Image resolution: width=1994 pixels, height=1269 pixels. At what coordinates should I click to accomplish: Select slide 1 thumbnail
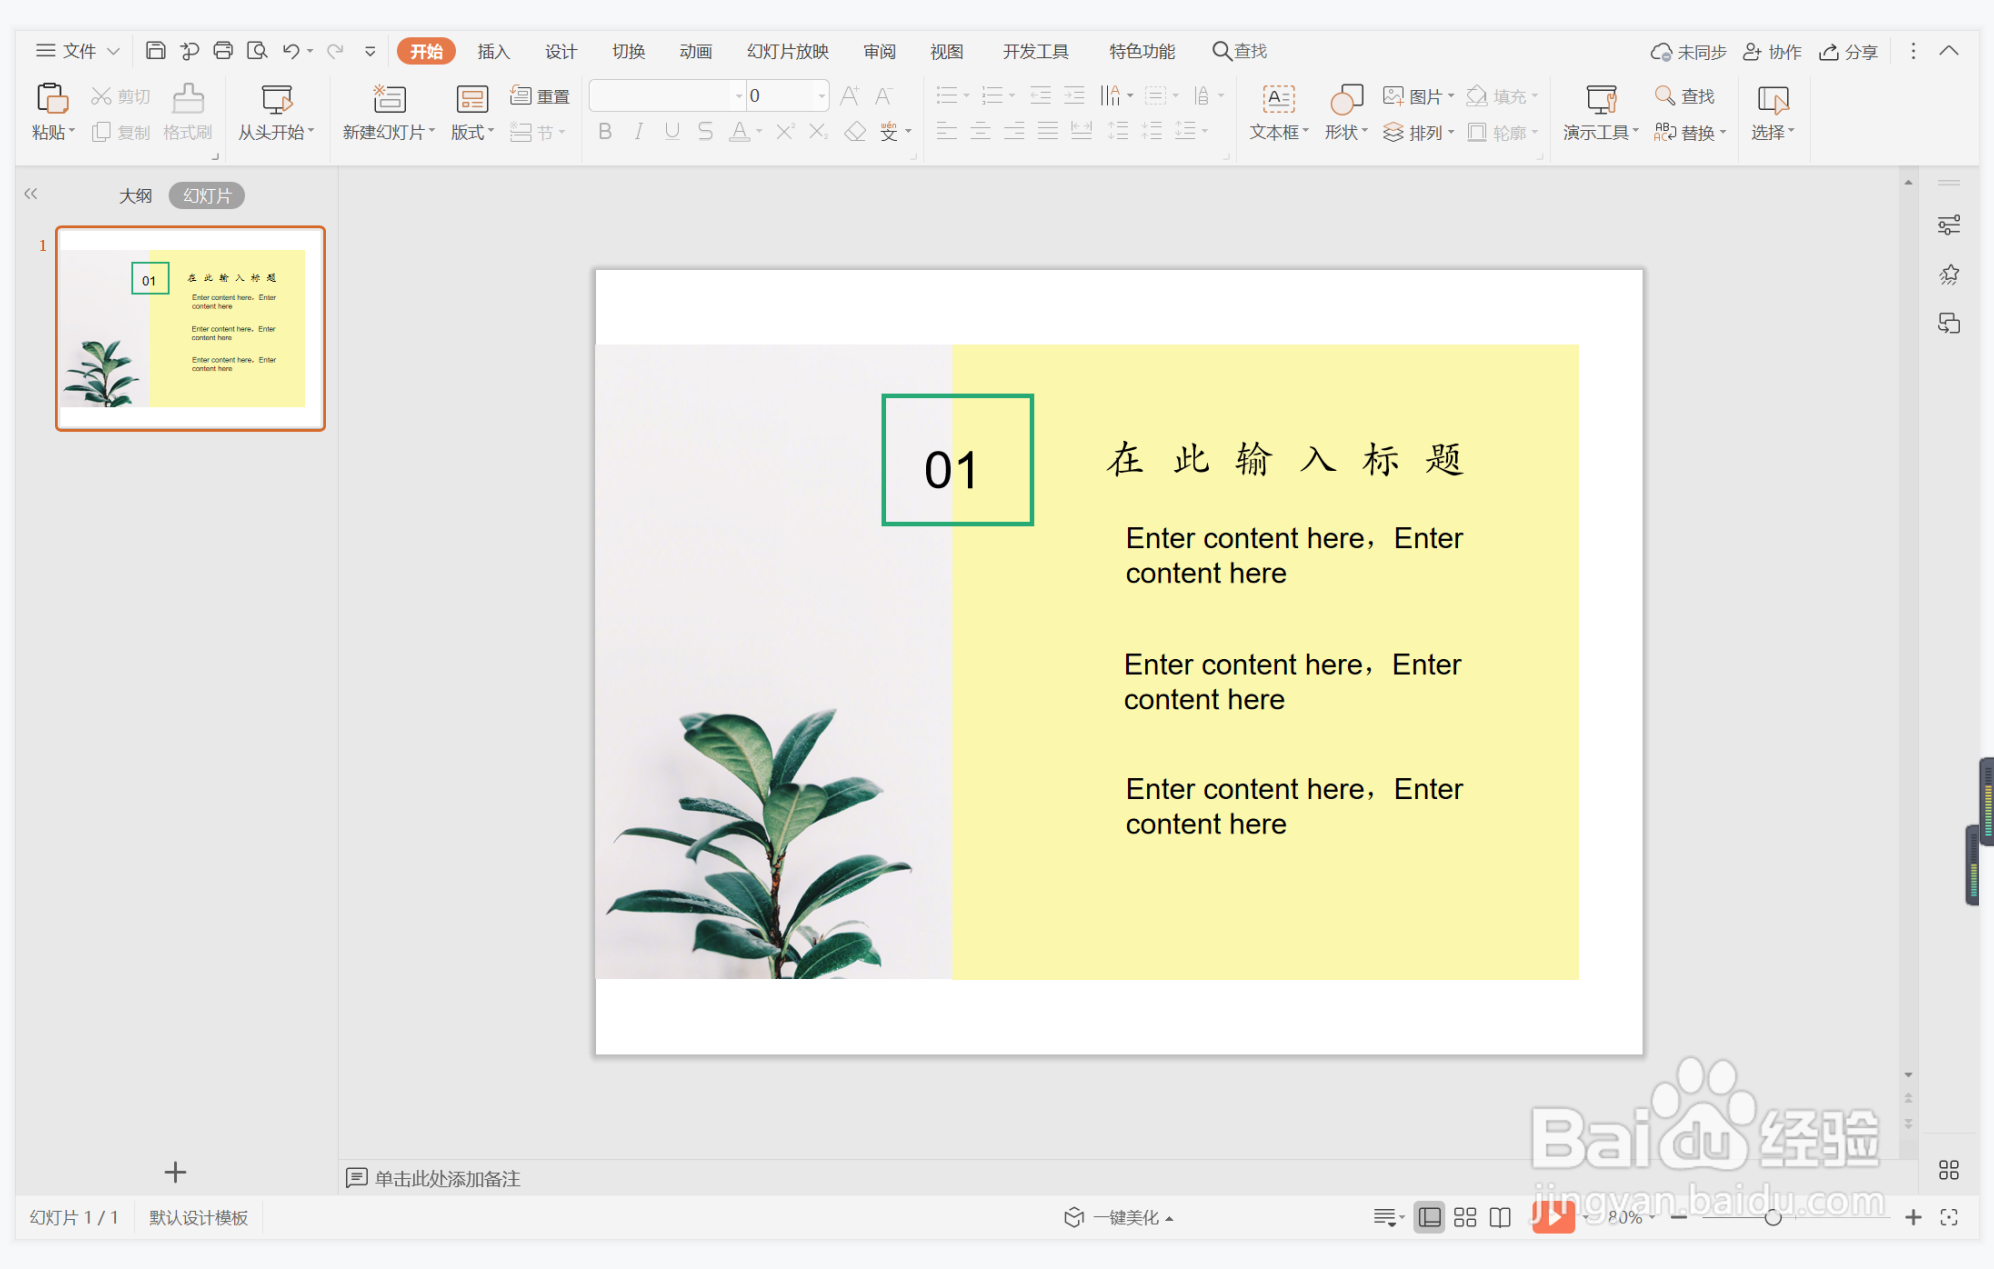click(x=190, y=329)
